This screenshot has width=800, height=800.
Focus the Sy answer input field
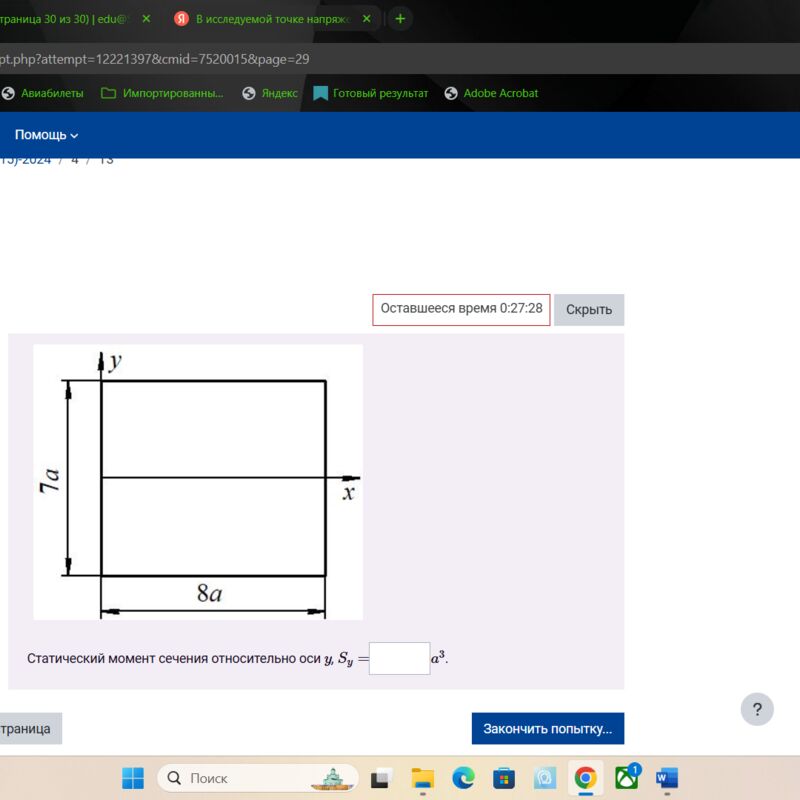pos(399,659)
